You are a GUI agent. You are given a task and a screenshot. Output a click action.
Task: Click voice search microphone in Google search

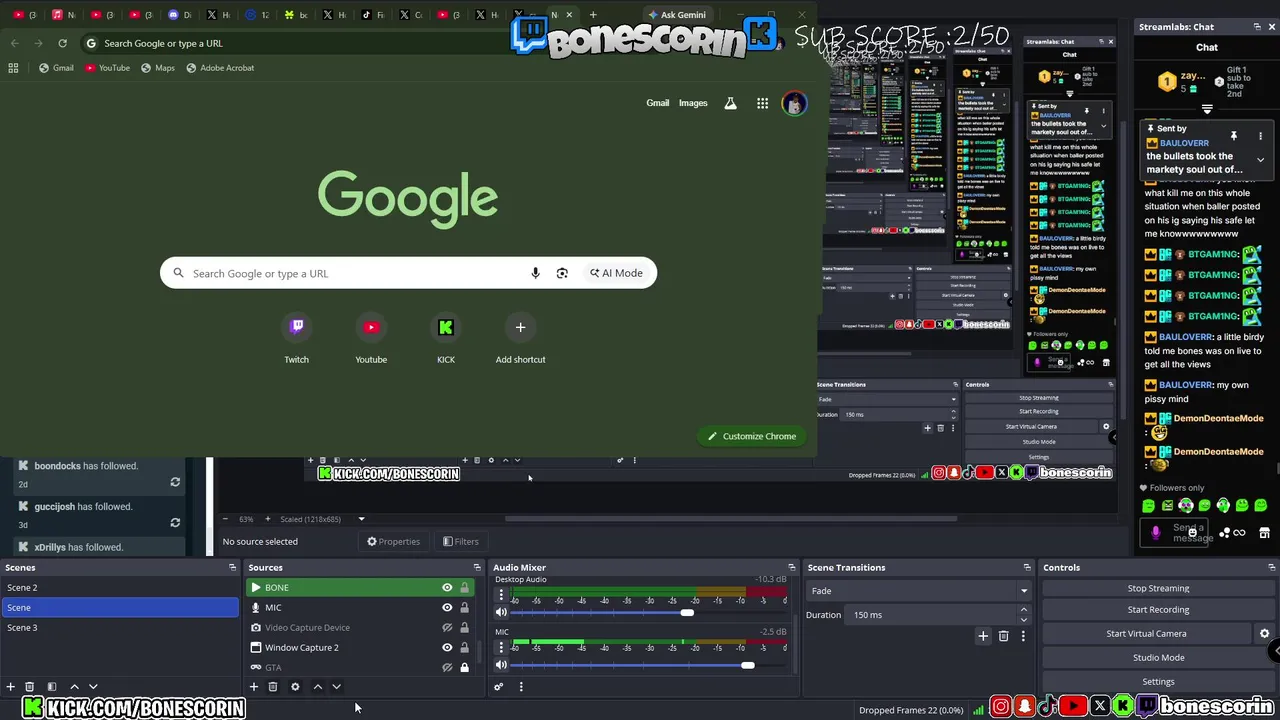535,273
